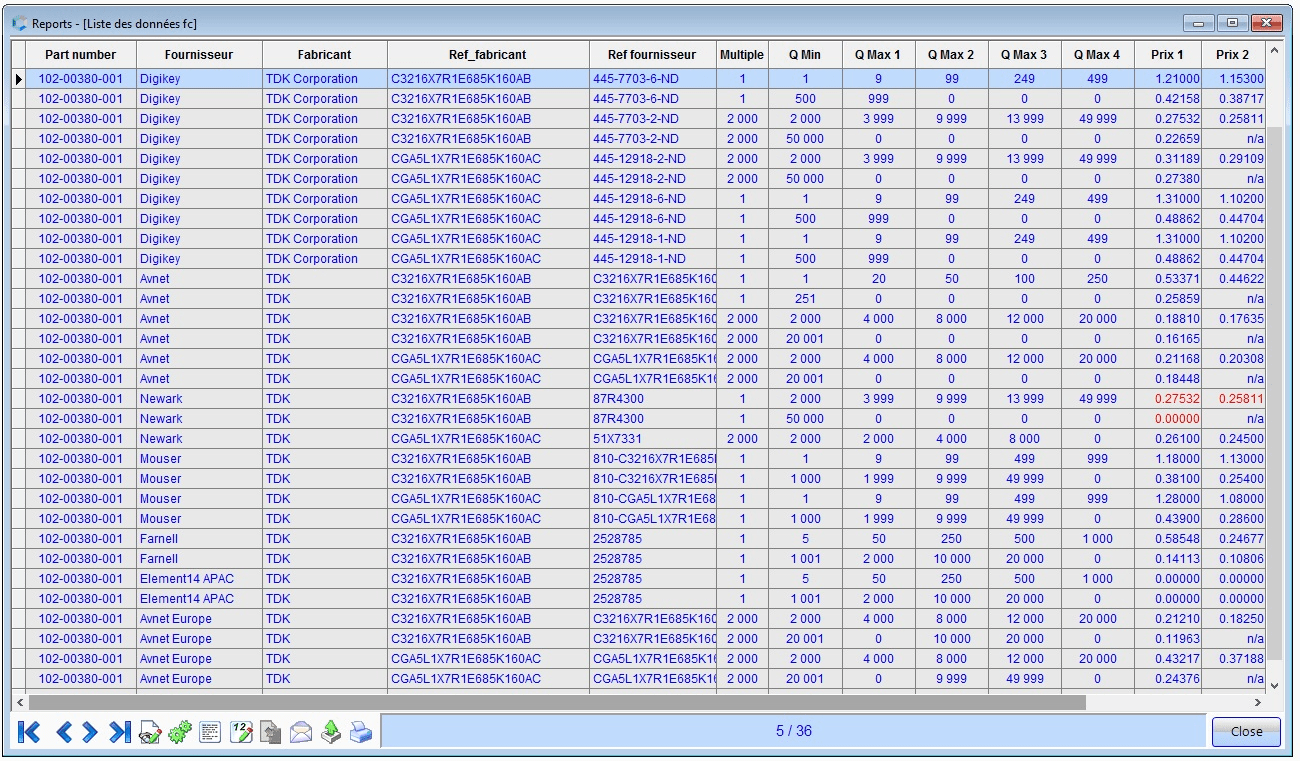The image size is (1300, 761).
Task: Click the vertical scrollbar up arrow
Action: [x=1274, y=51]
